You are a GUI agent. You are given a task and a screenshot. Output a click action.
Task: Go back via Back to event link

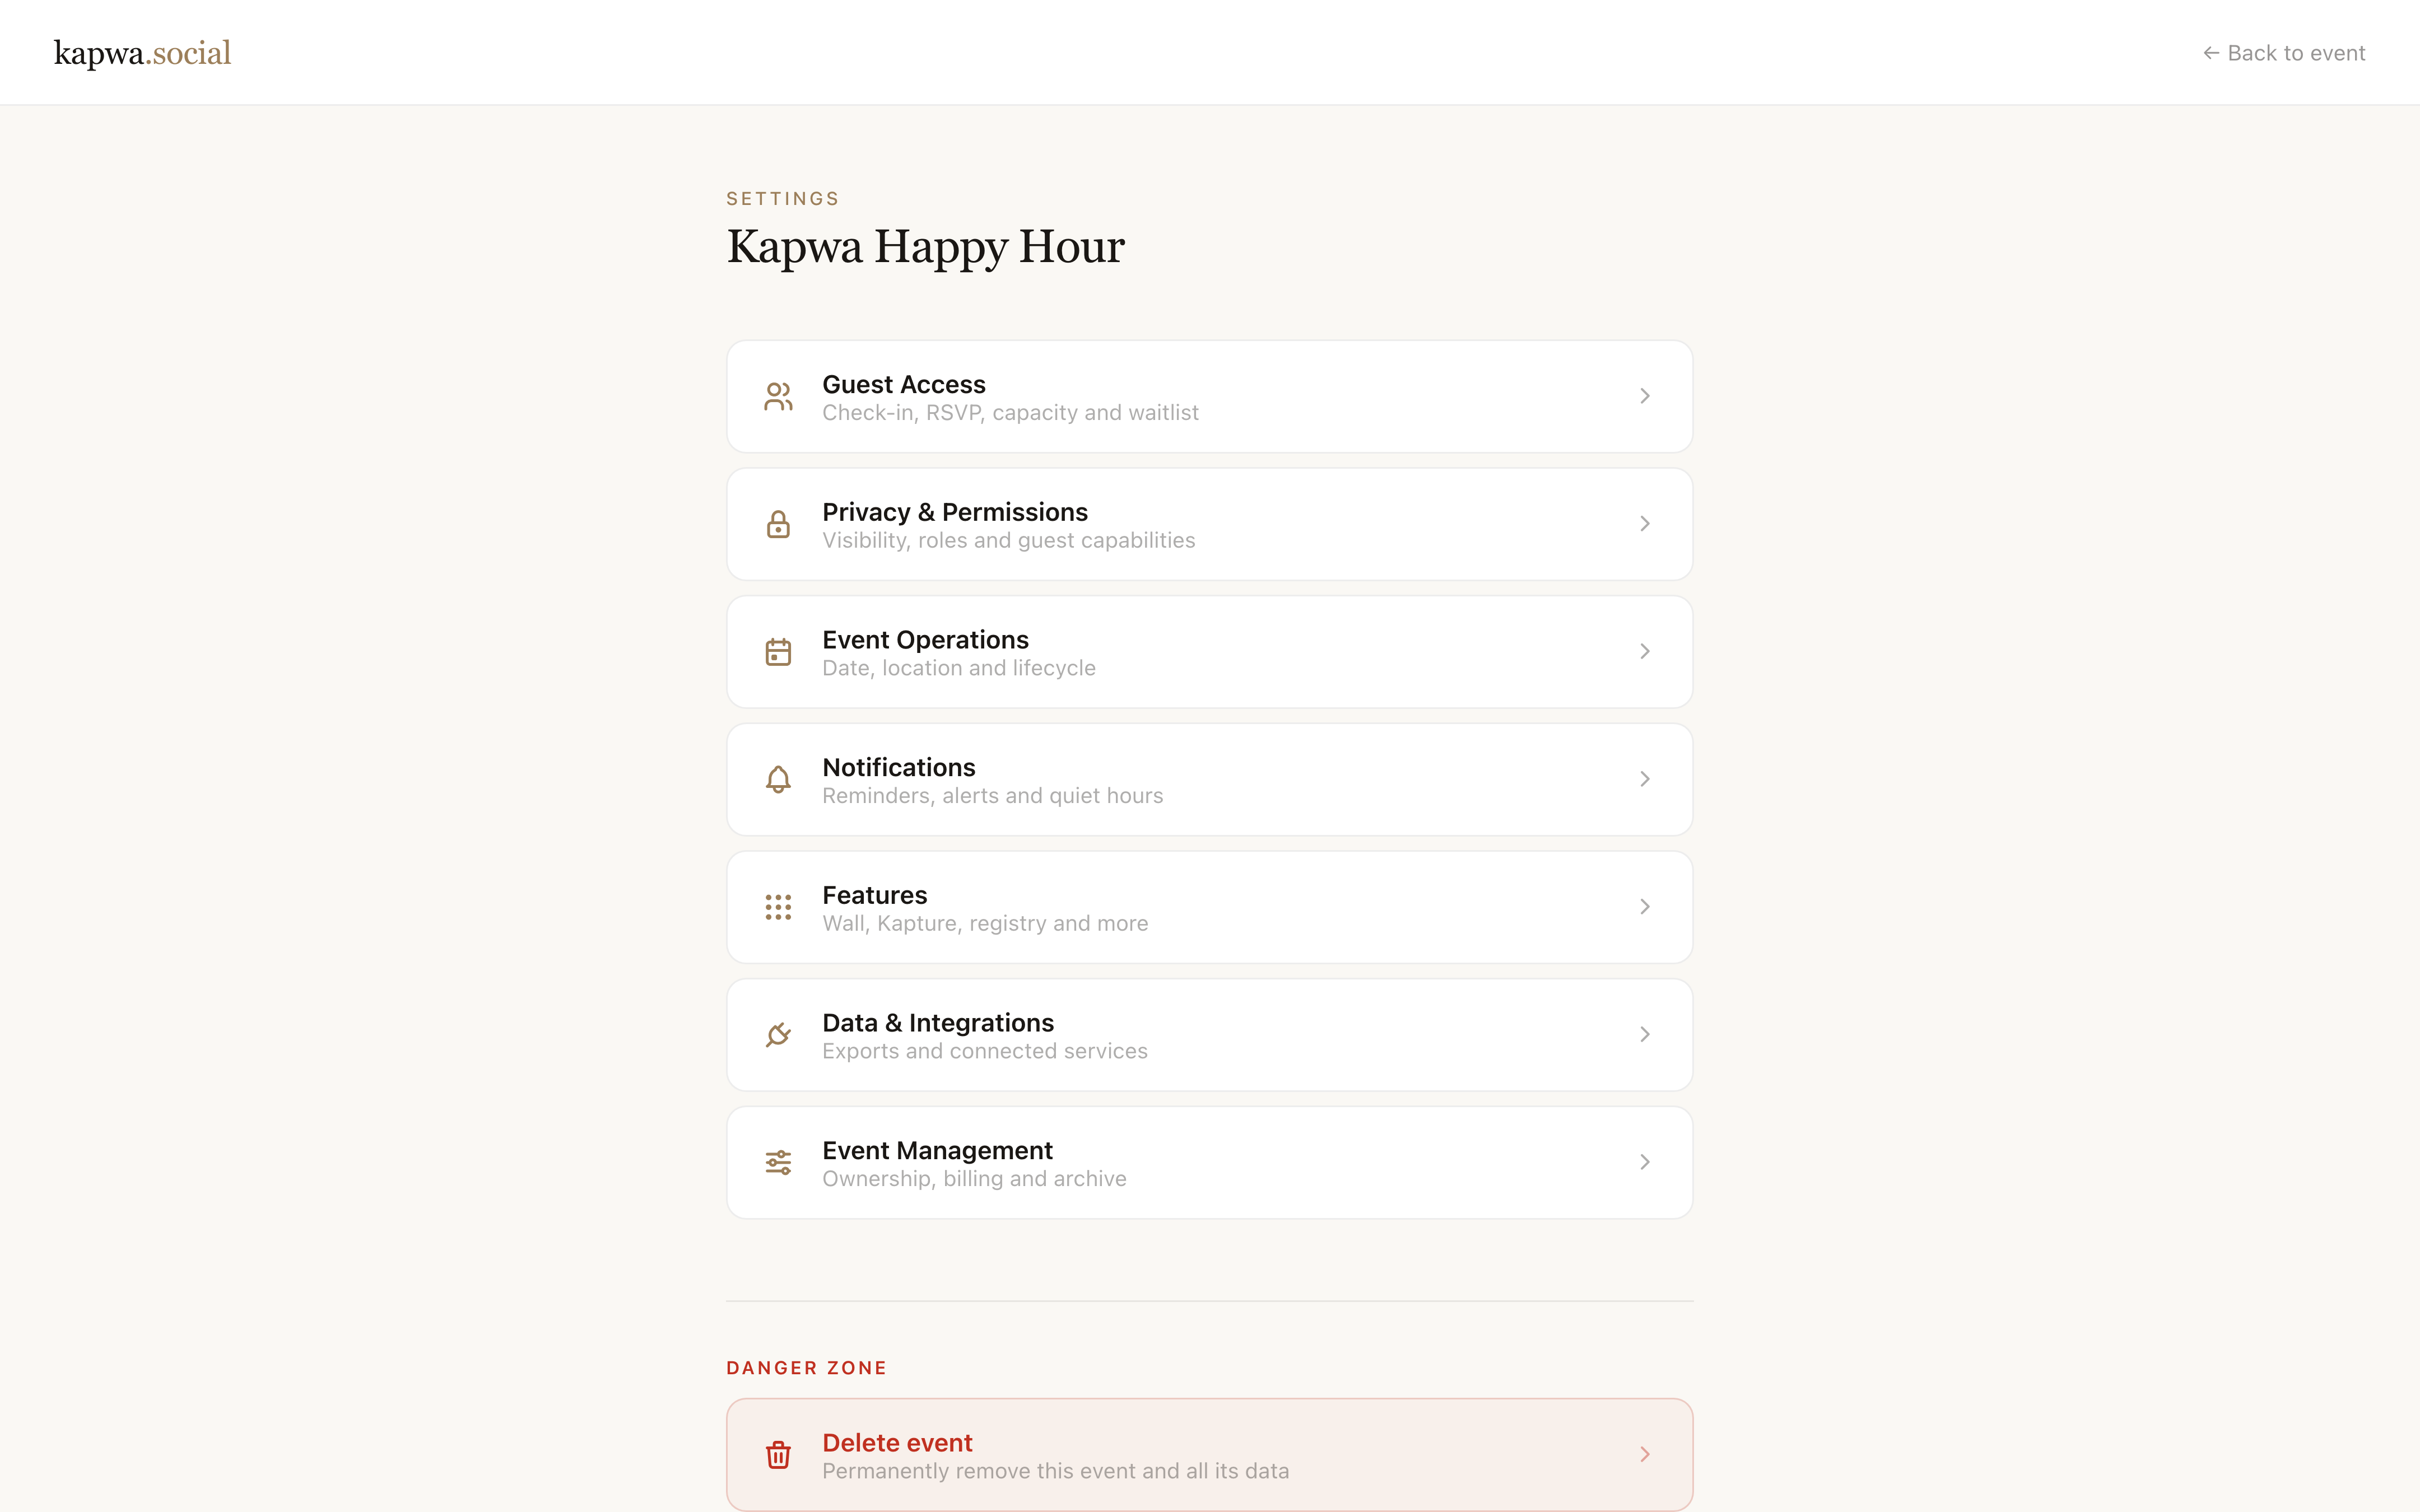2284,53
